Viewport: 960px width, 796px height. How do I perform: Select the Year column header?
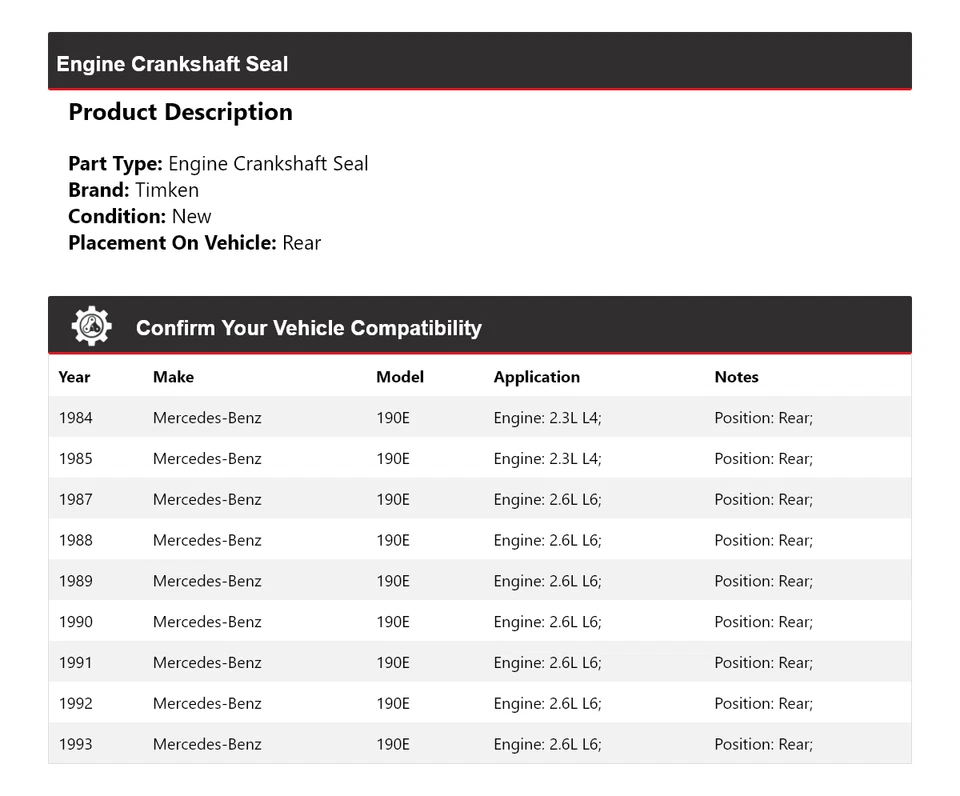[x=74, y=377]
